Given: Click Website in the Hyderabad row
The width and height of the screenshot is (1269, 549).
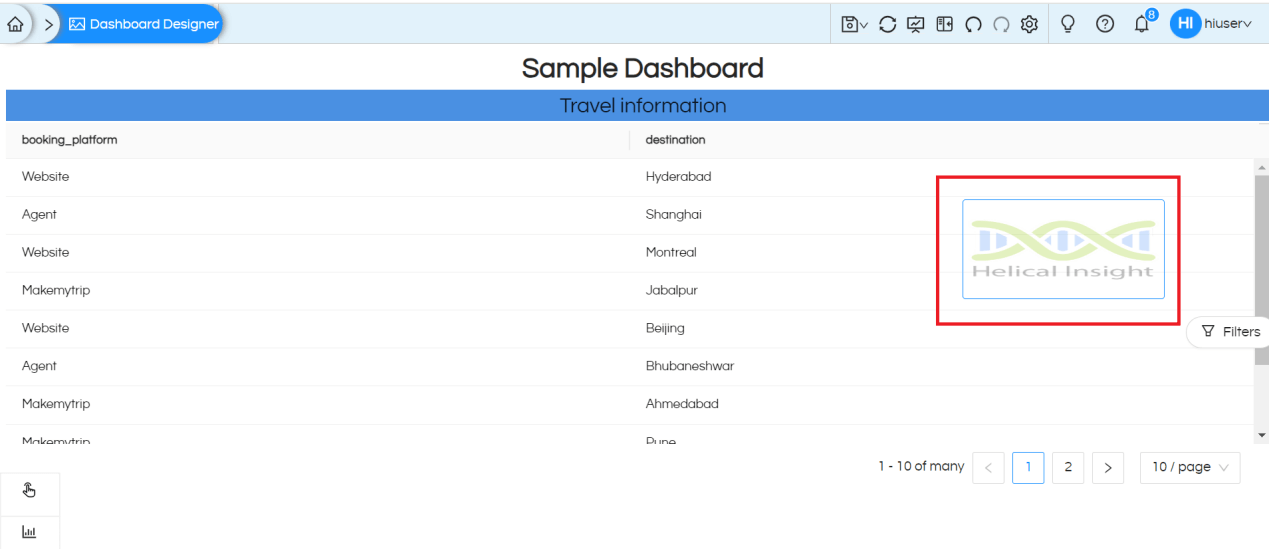Looking at the screenshot, I should point(46,177).
